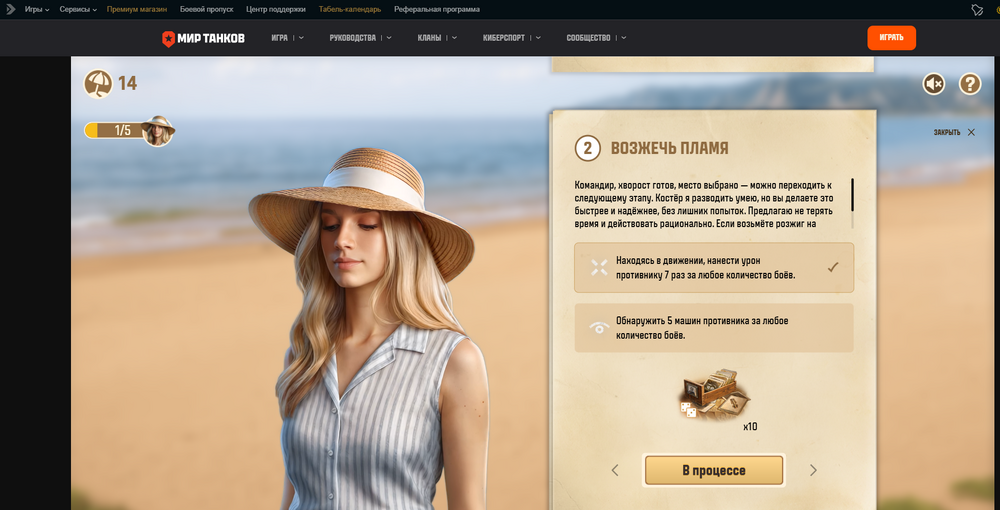Viewport: 1000px width, 510px height.
Task: Expand the Кланы dropdown chevron
Action: point(454,38)
